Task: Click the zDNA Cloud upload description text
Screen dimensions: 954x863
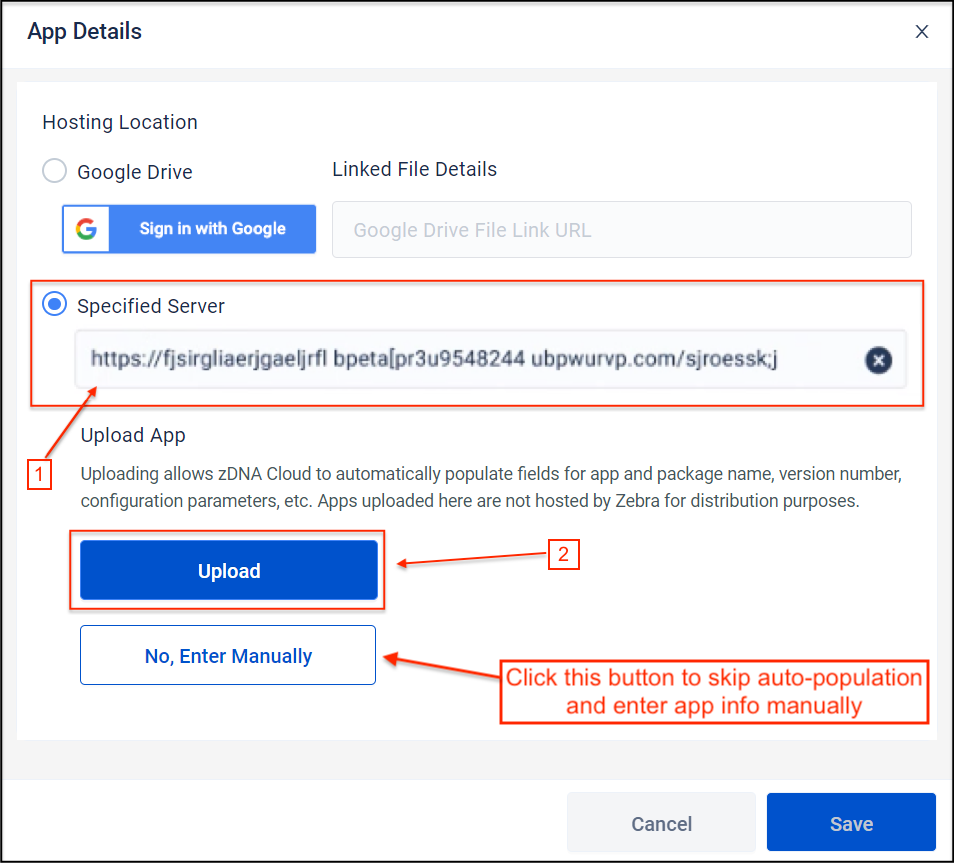Action: pyautogui.click(x=490, y=487)
